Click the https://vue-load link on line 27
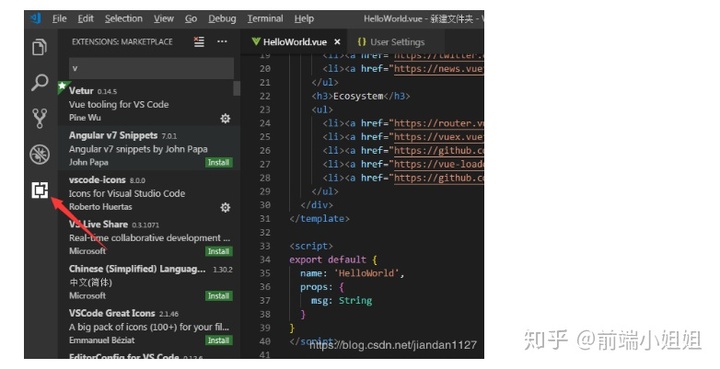Image resolution: width=720 pixels, height=369 pixels. pyautogui.click(x=439, y=164)
